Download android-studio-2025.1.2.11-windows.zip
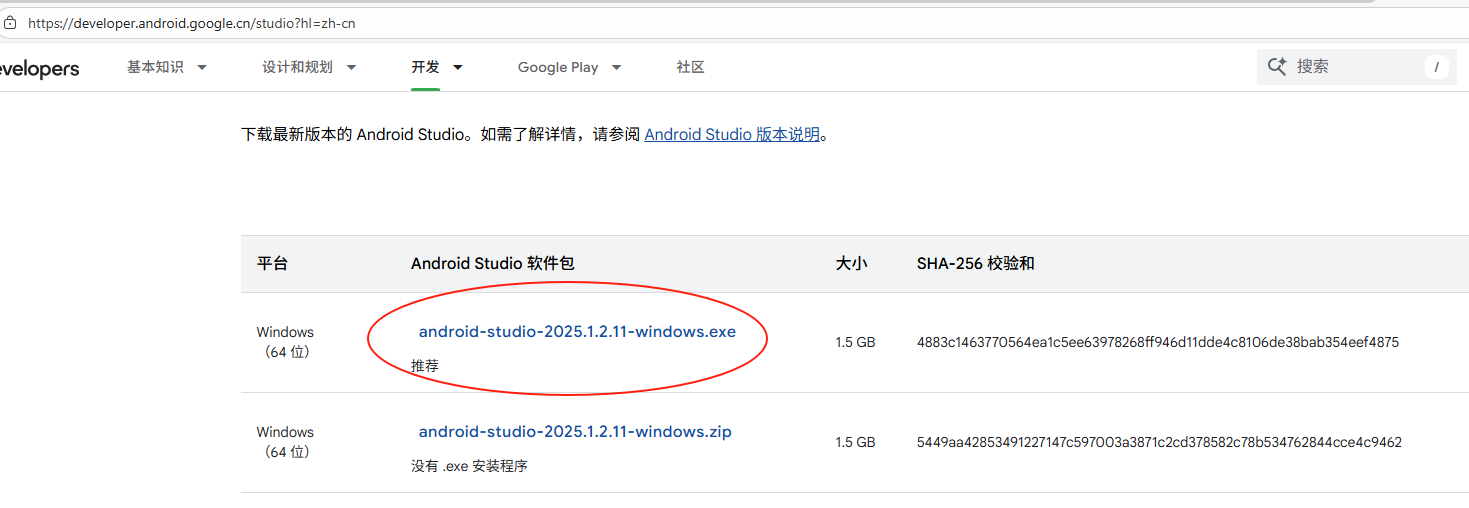Screen dimensions: 1469x508 click(575, 432)
